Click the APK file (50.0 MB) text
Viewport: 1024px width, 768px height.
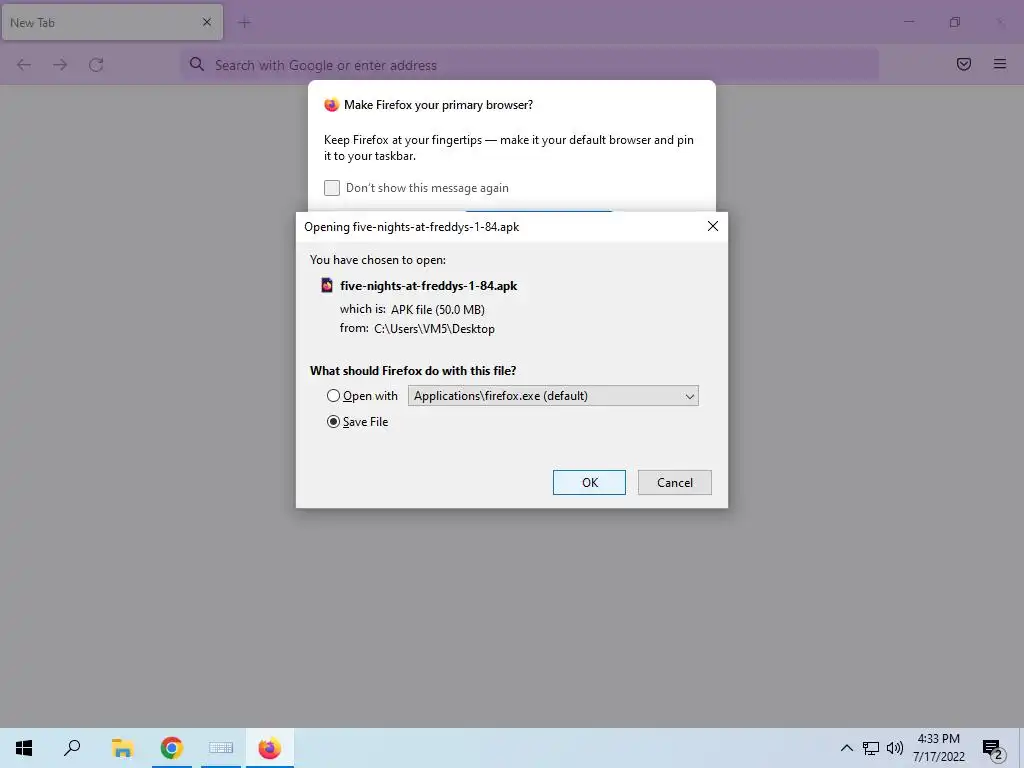[x=438, y=310]
